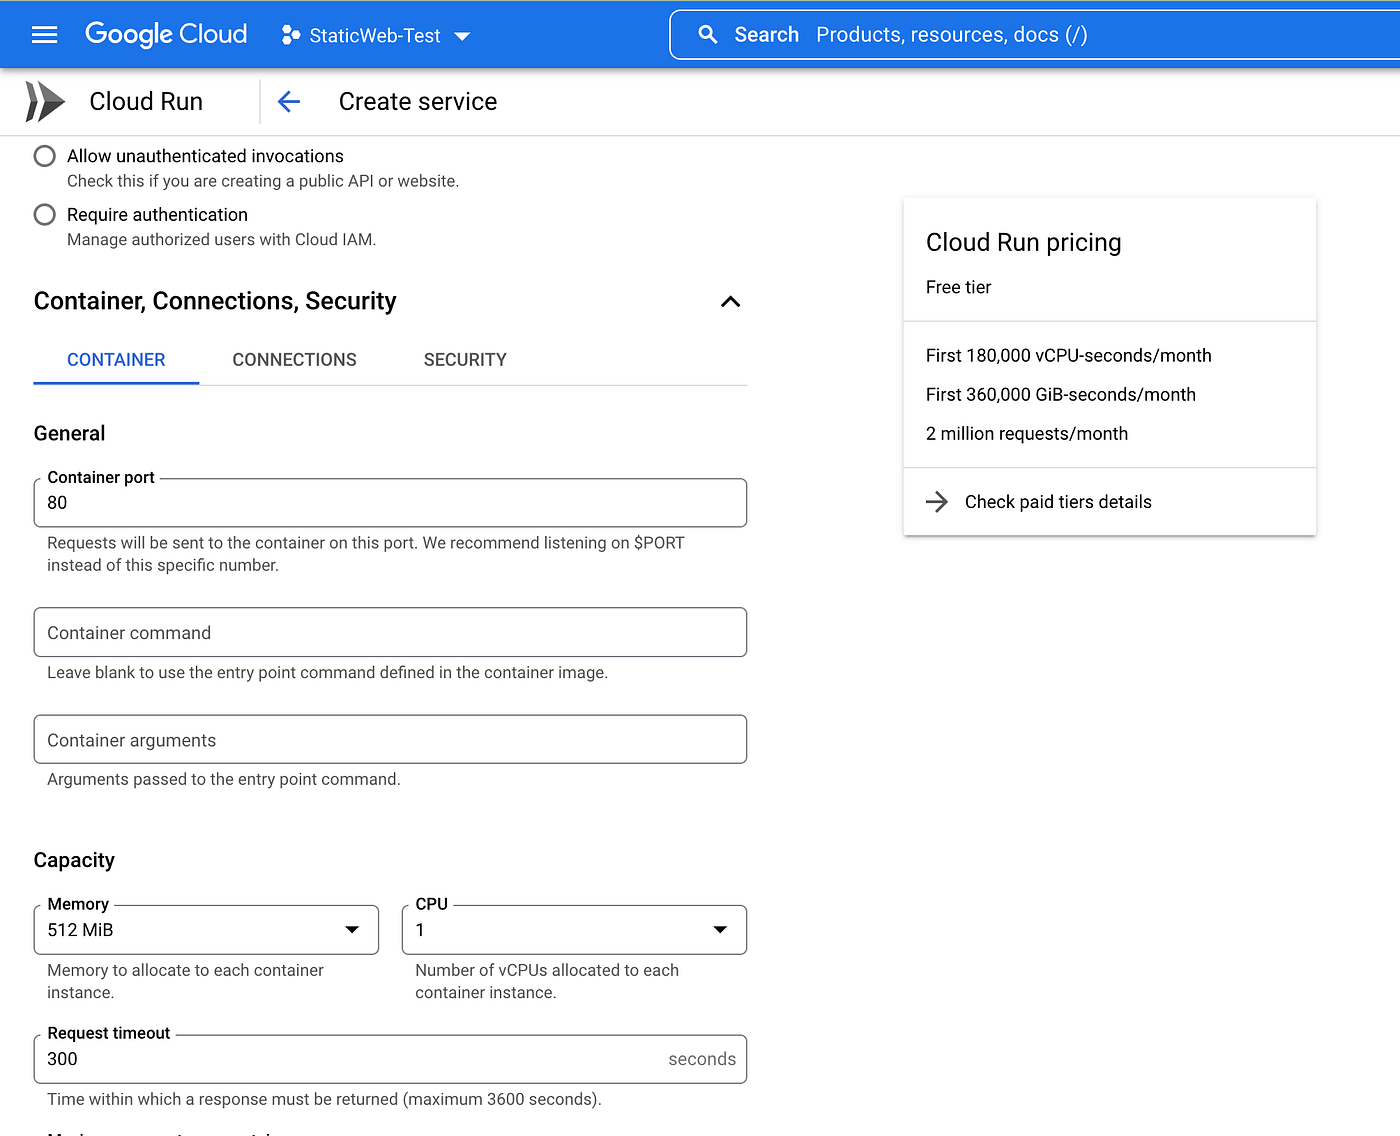The width and height of the screenshot is (1400, 1136).
Task: Click the search magnifier icon
Action: coord(708,34)
